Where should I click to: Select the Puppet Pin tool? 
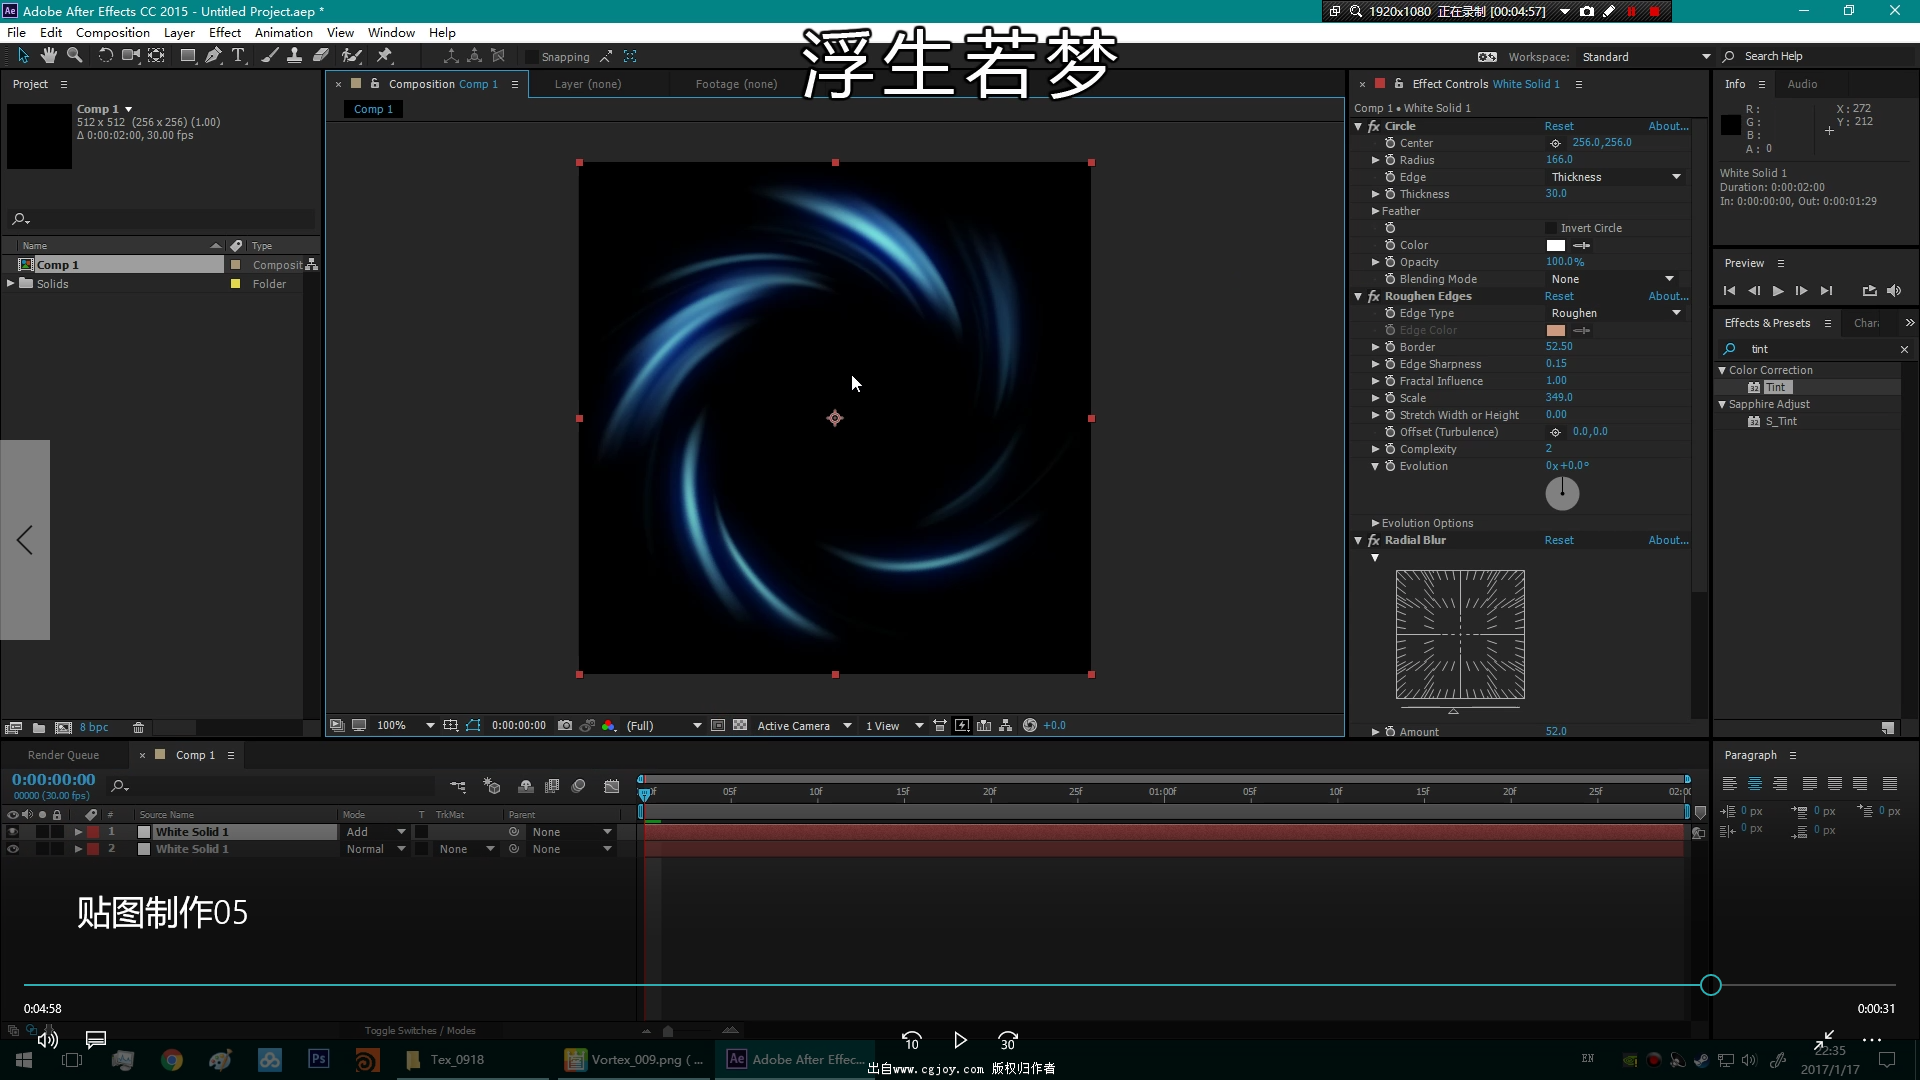(x=384, y=56)
